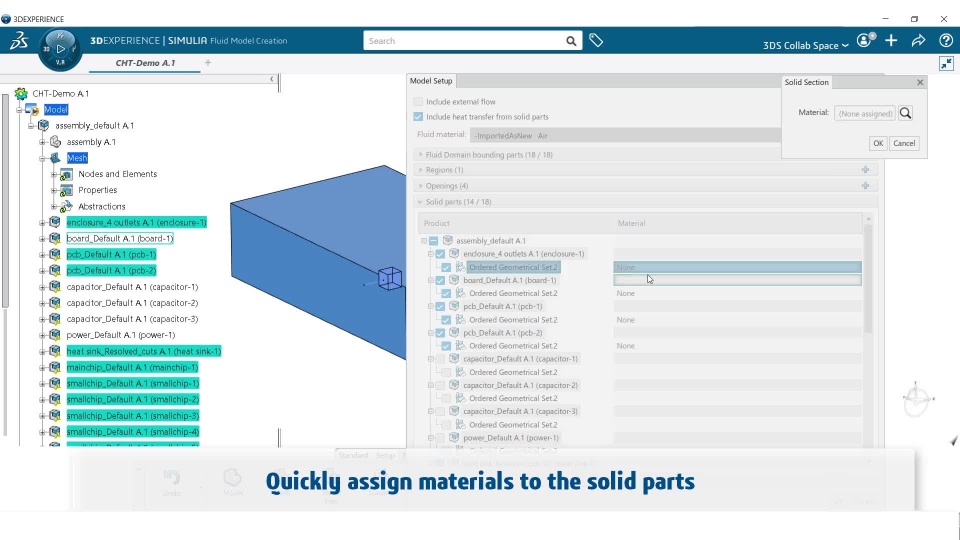Click the Mesh node icon in tree
960x540 pixels.
(x=55, y=158)
